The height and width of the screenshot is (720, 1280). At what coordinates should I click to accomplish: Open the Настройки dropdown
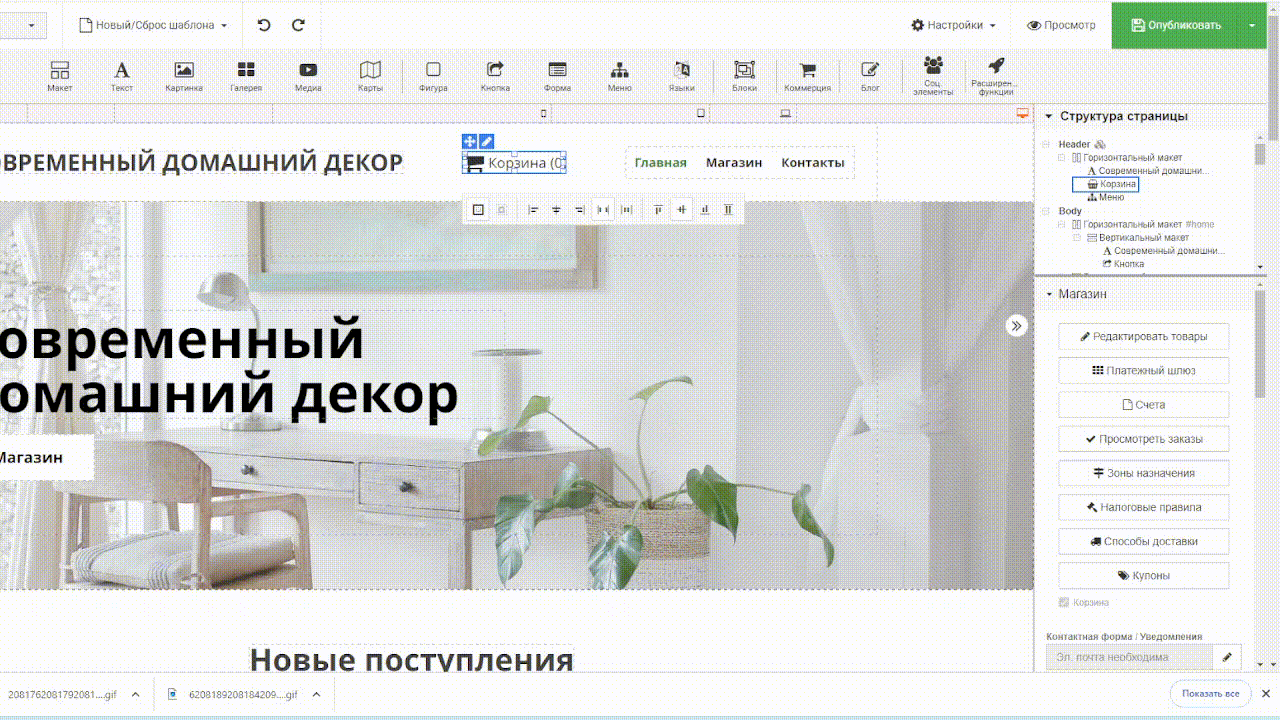coord(953,25)
